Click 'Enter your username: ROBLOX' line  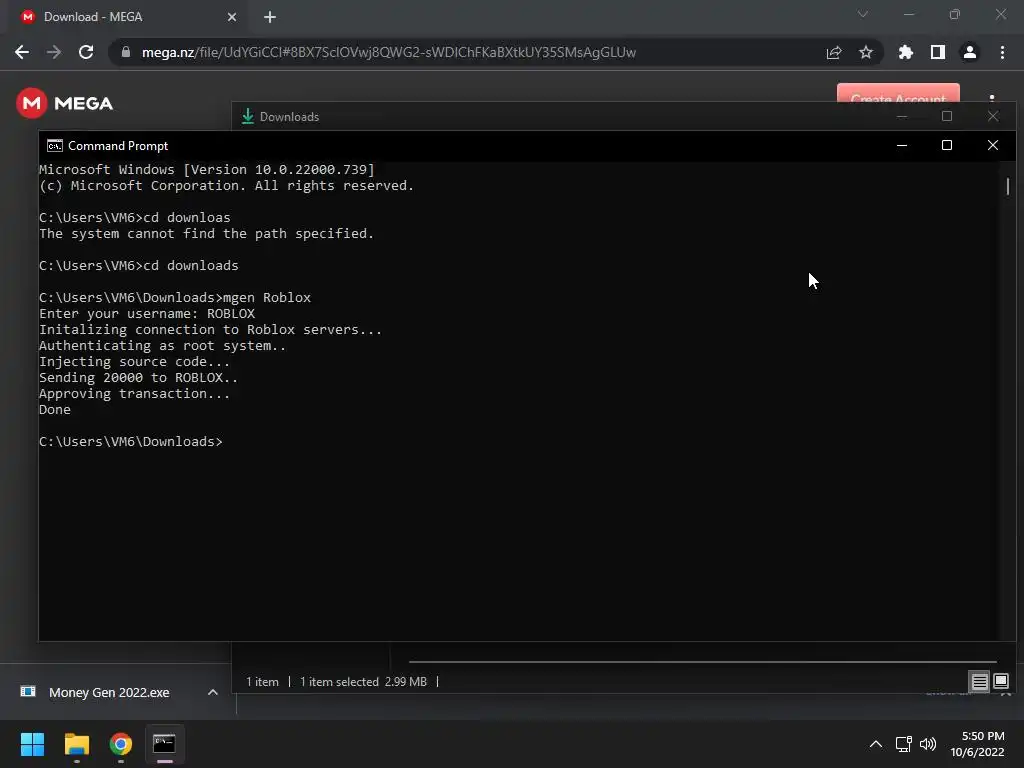point(147,313)
